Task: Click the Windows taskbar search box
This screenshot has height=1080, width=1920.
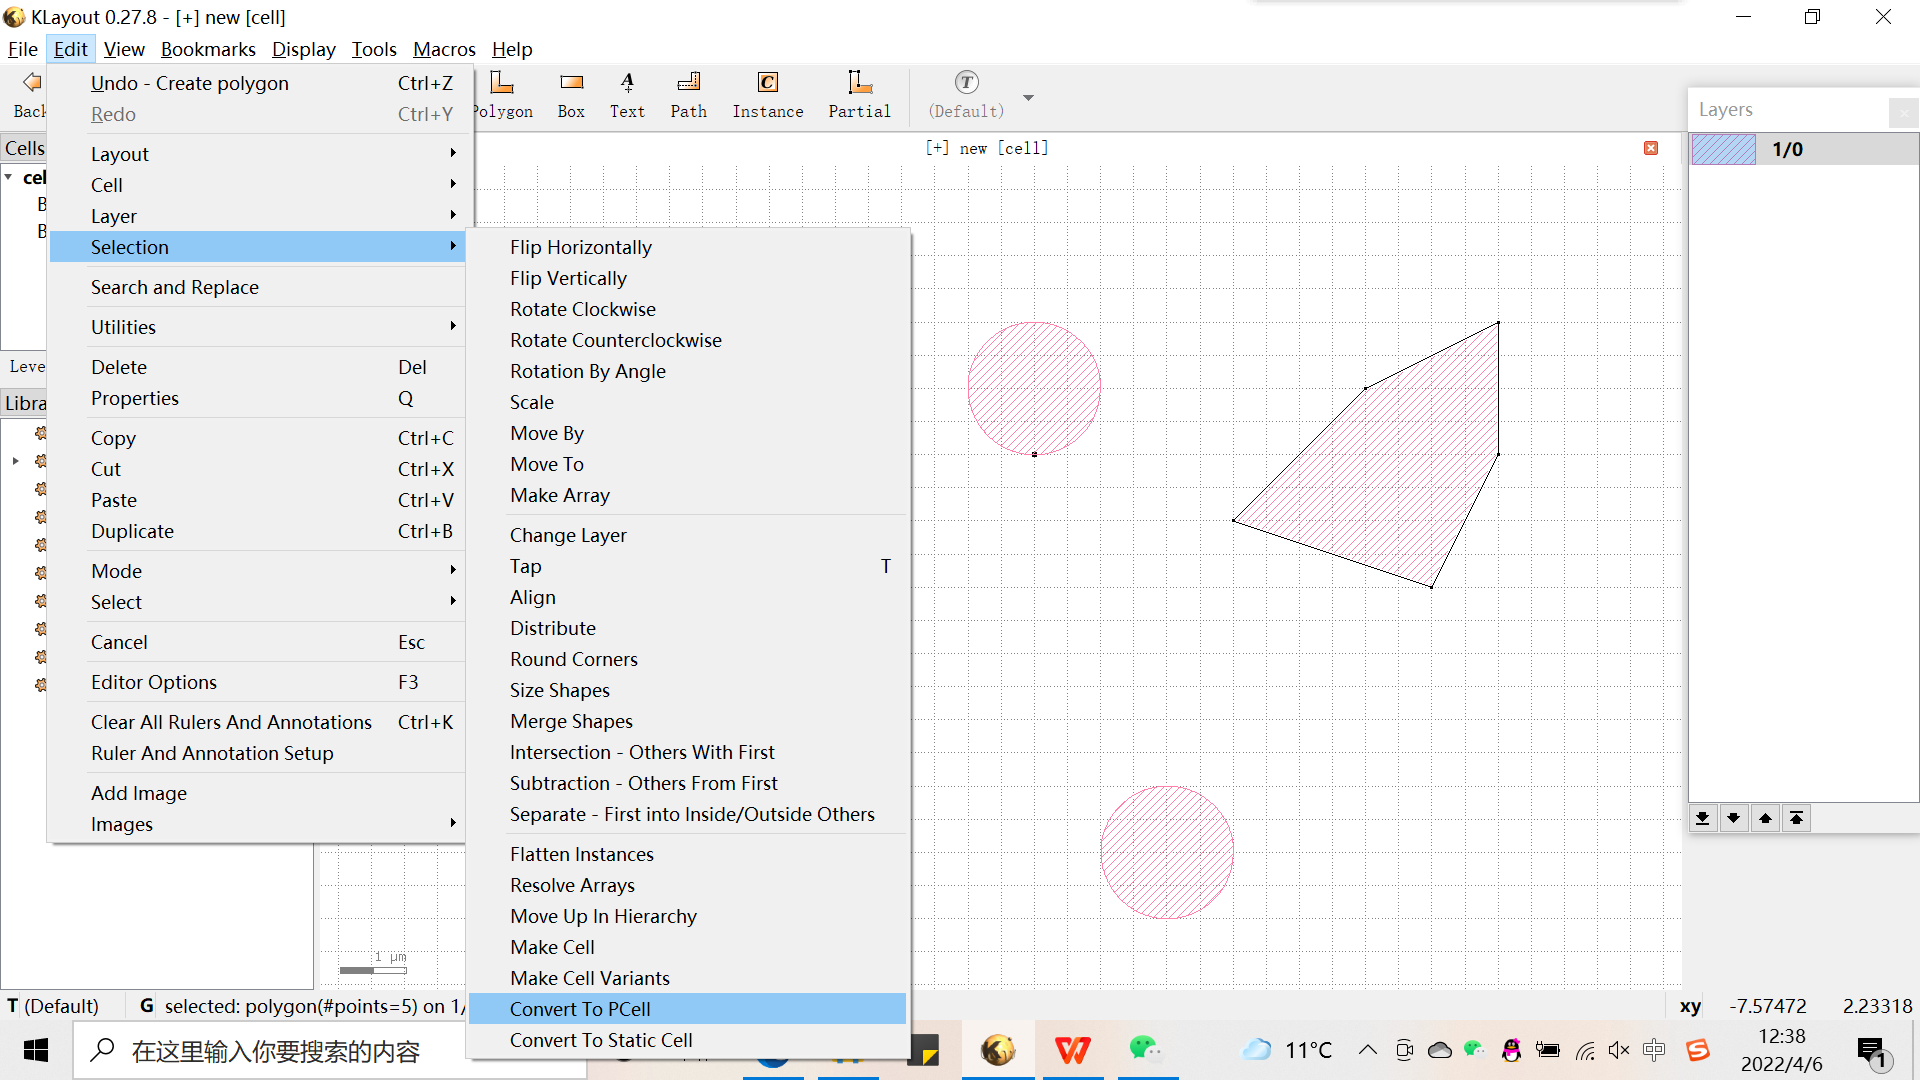Action: point(275,1051)
